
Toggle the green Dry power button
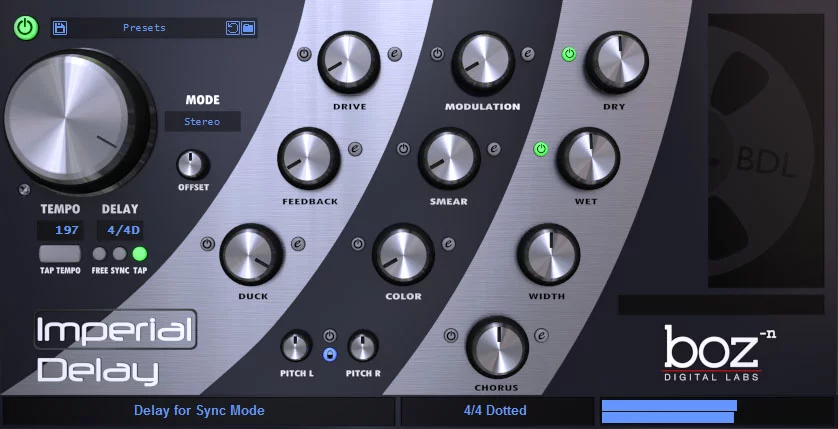click(569, 54)
